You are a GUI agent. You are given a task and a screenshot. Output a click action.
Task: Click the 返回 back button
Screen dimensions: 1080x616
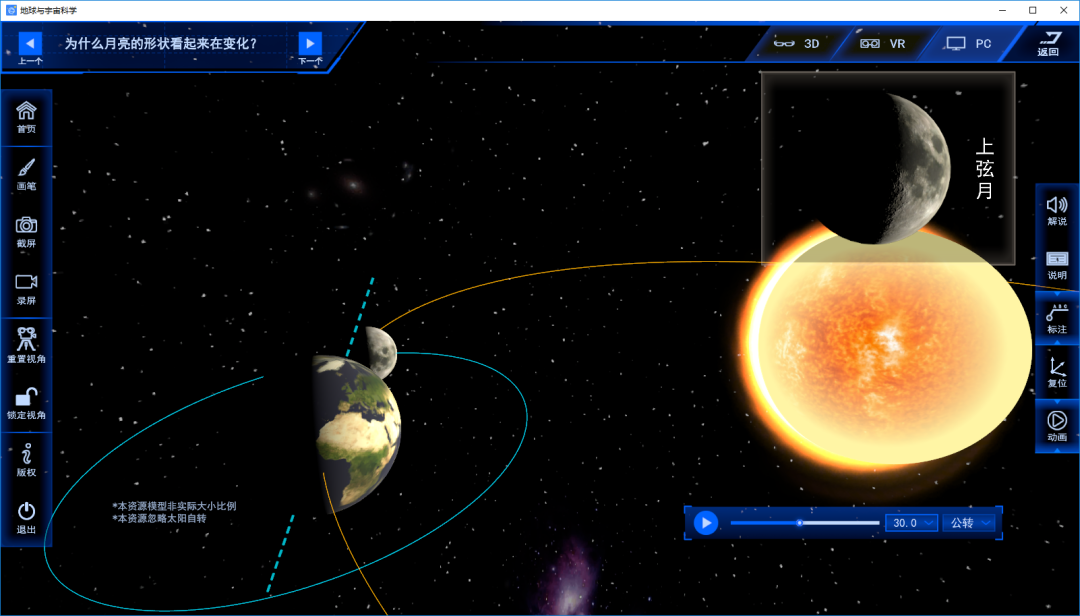(x=1048, y=43)
